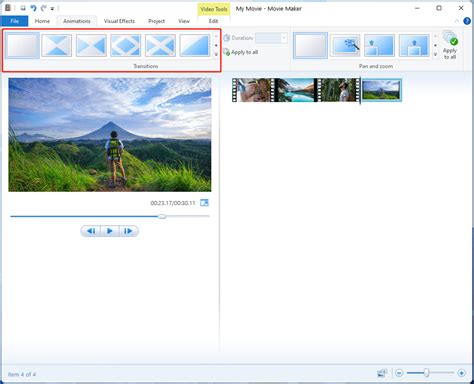Click the preview monitor image
The image size is (474, 384).
click(x=110, y=135)
